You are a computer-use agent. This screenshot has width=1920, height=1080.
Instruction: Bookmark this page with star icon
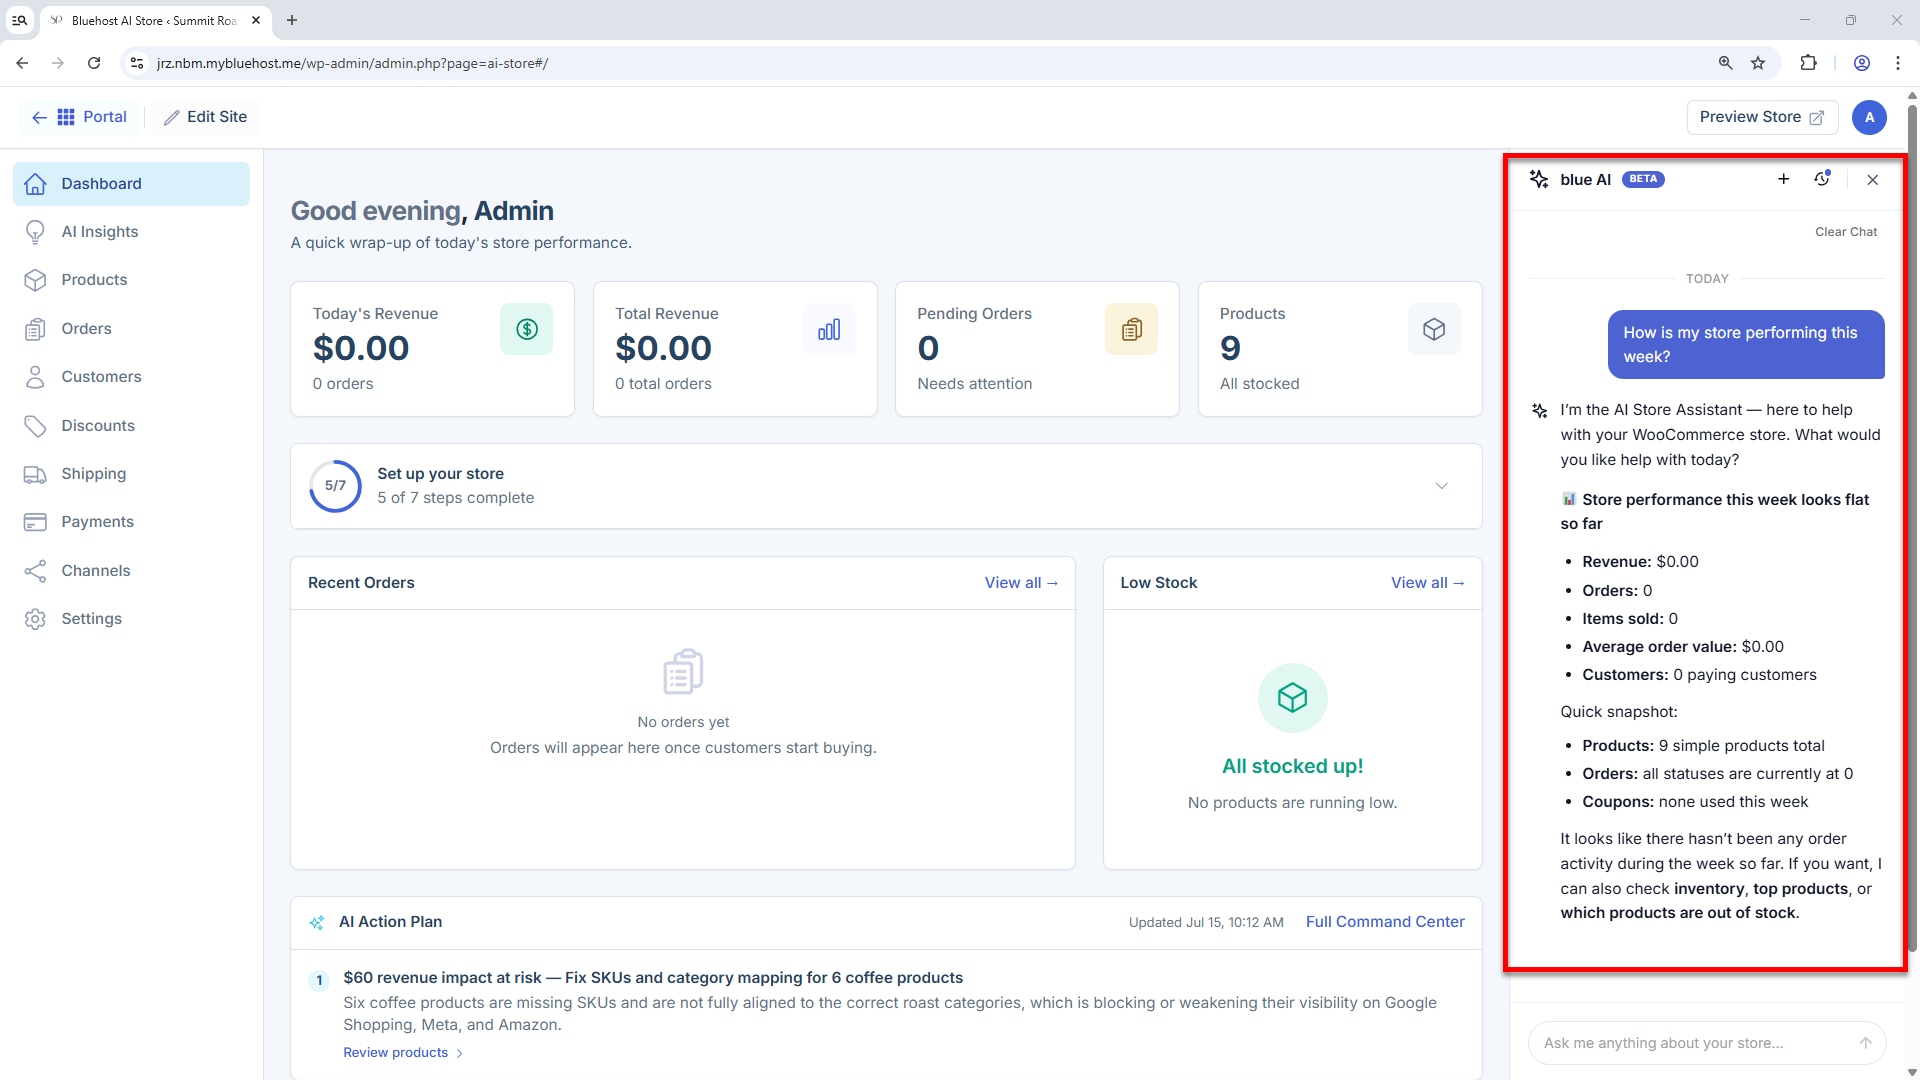[1758, 63]
